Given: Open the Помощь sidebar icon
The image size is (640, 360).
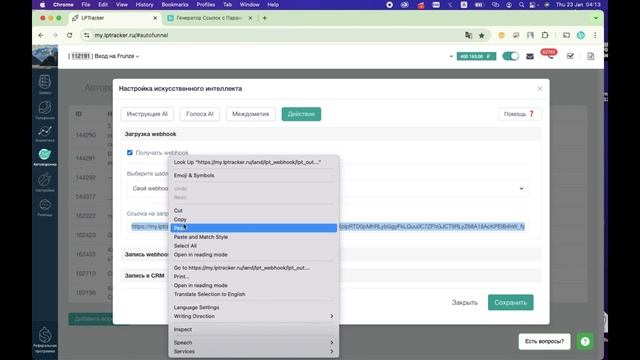Looking at the screenshot, I should 45,207.
